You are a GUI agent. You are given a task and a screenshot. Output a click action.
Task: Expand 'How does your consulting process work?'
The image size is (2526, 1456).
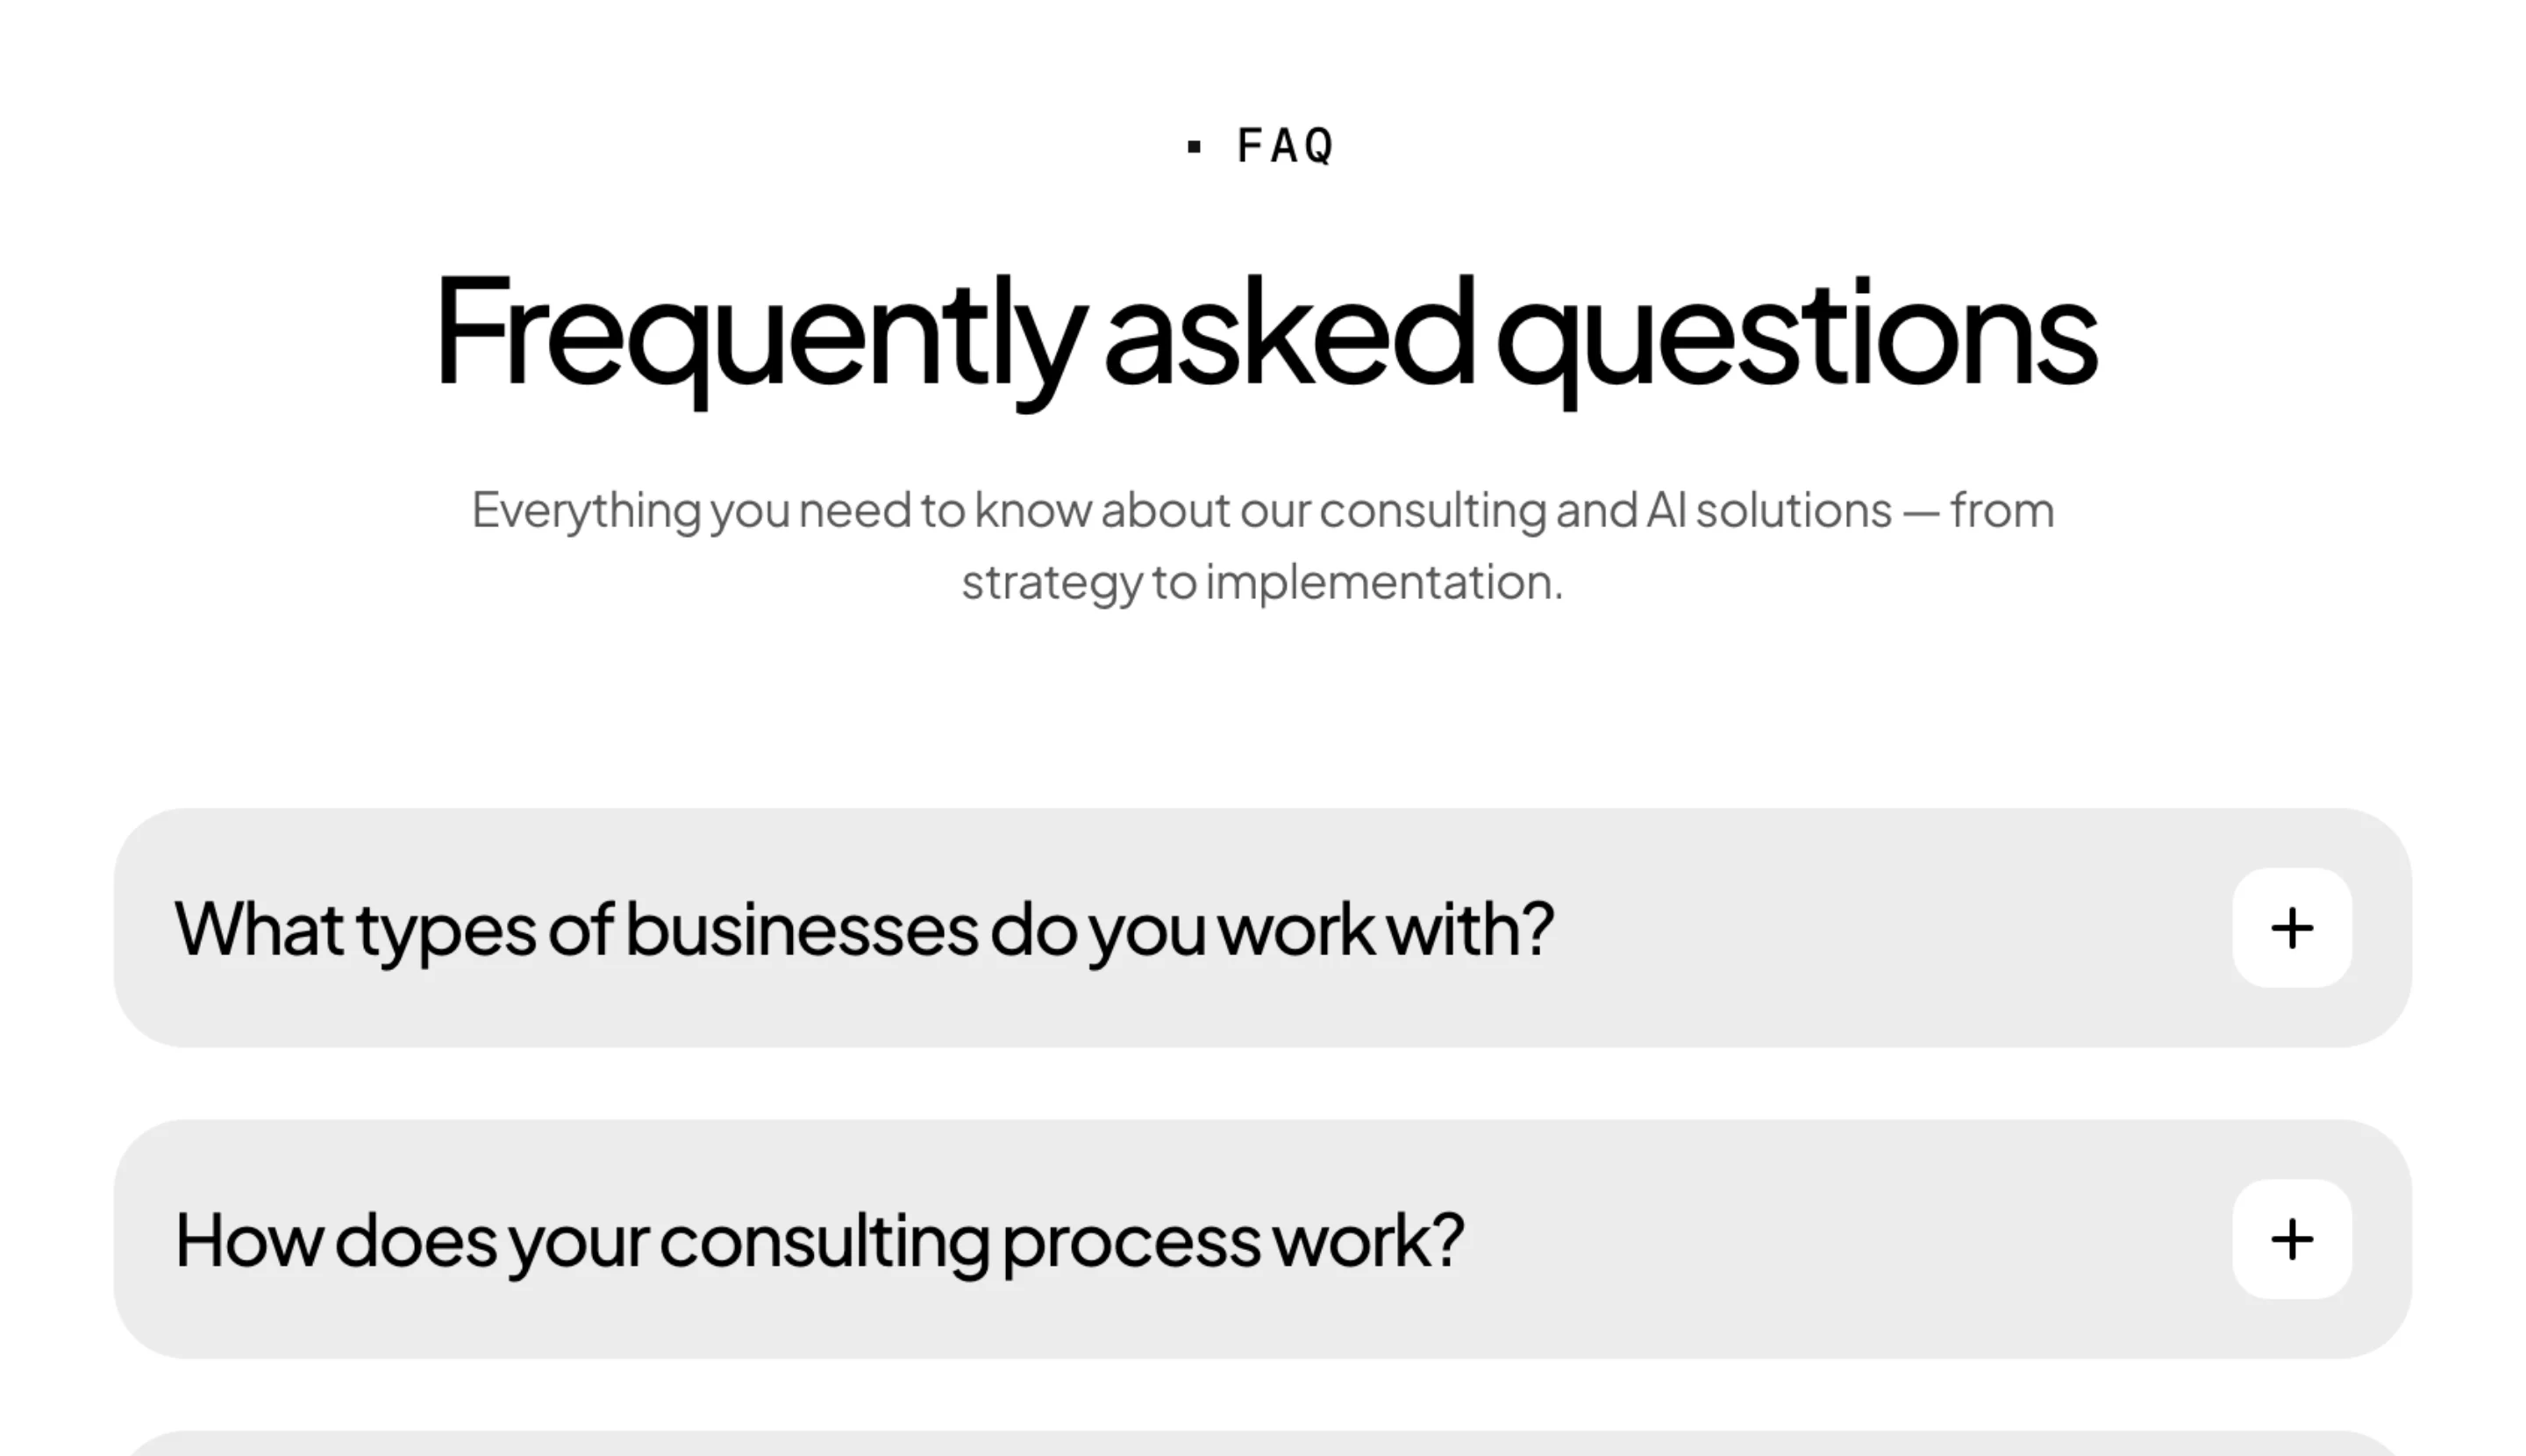1262,1239
